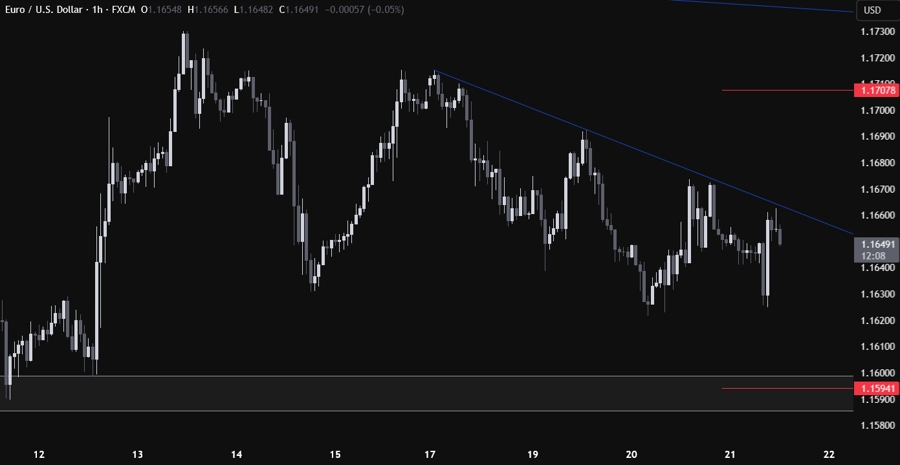
Task: Click the current price label 1.16491
Action: click(x=877, y=243)
